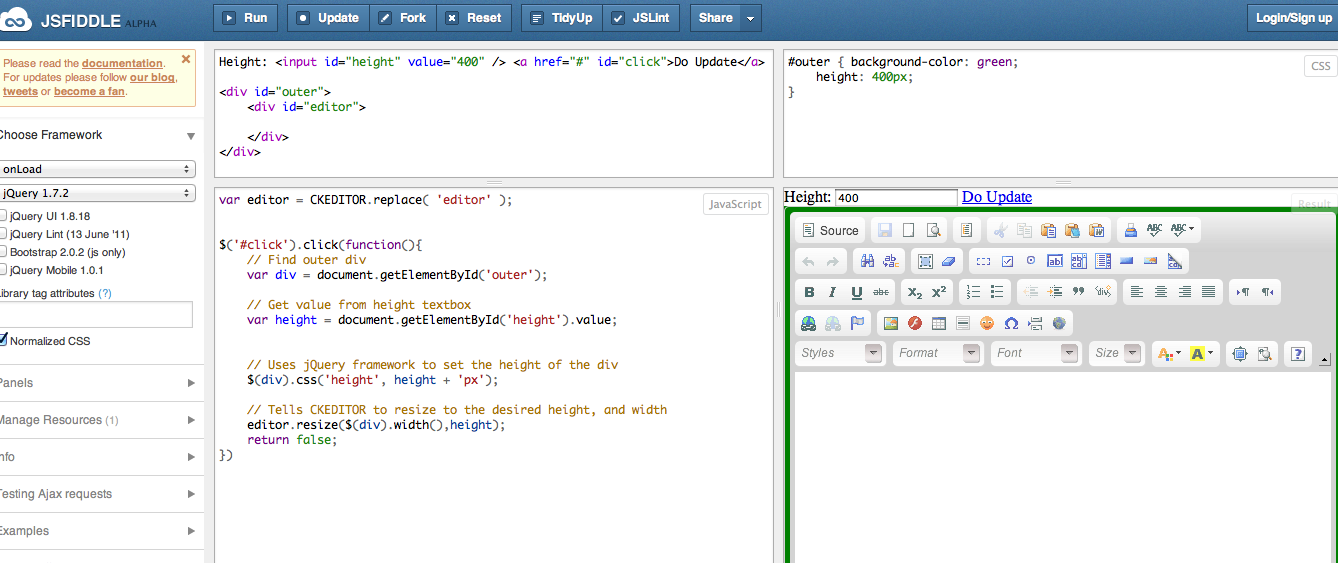Open About CKEditor help icon
This screenshot has width=1338, height=563.
(x=1298, y=353)
